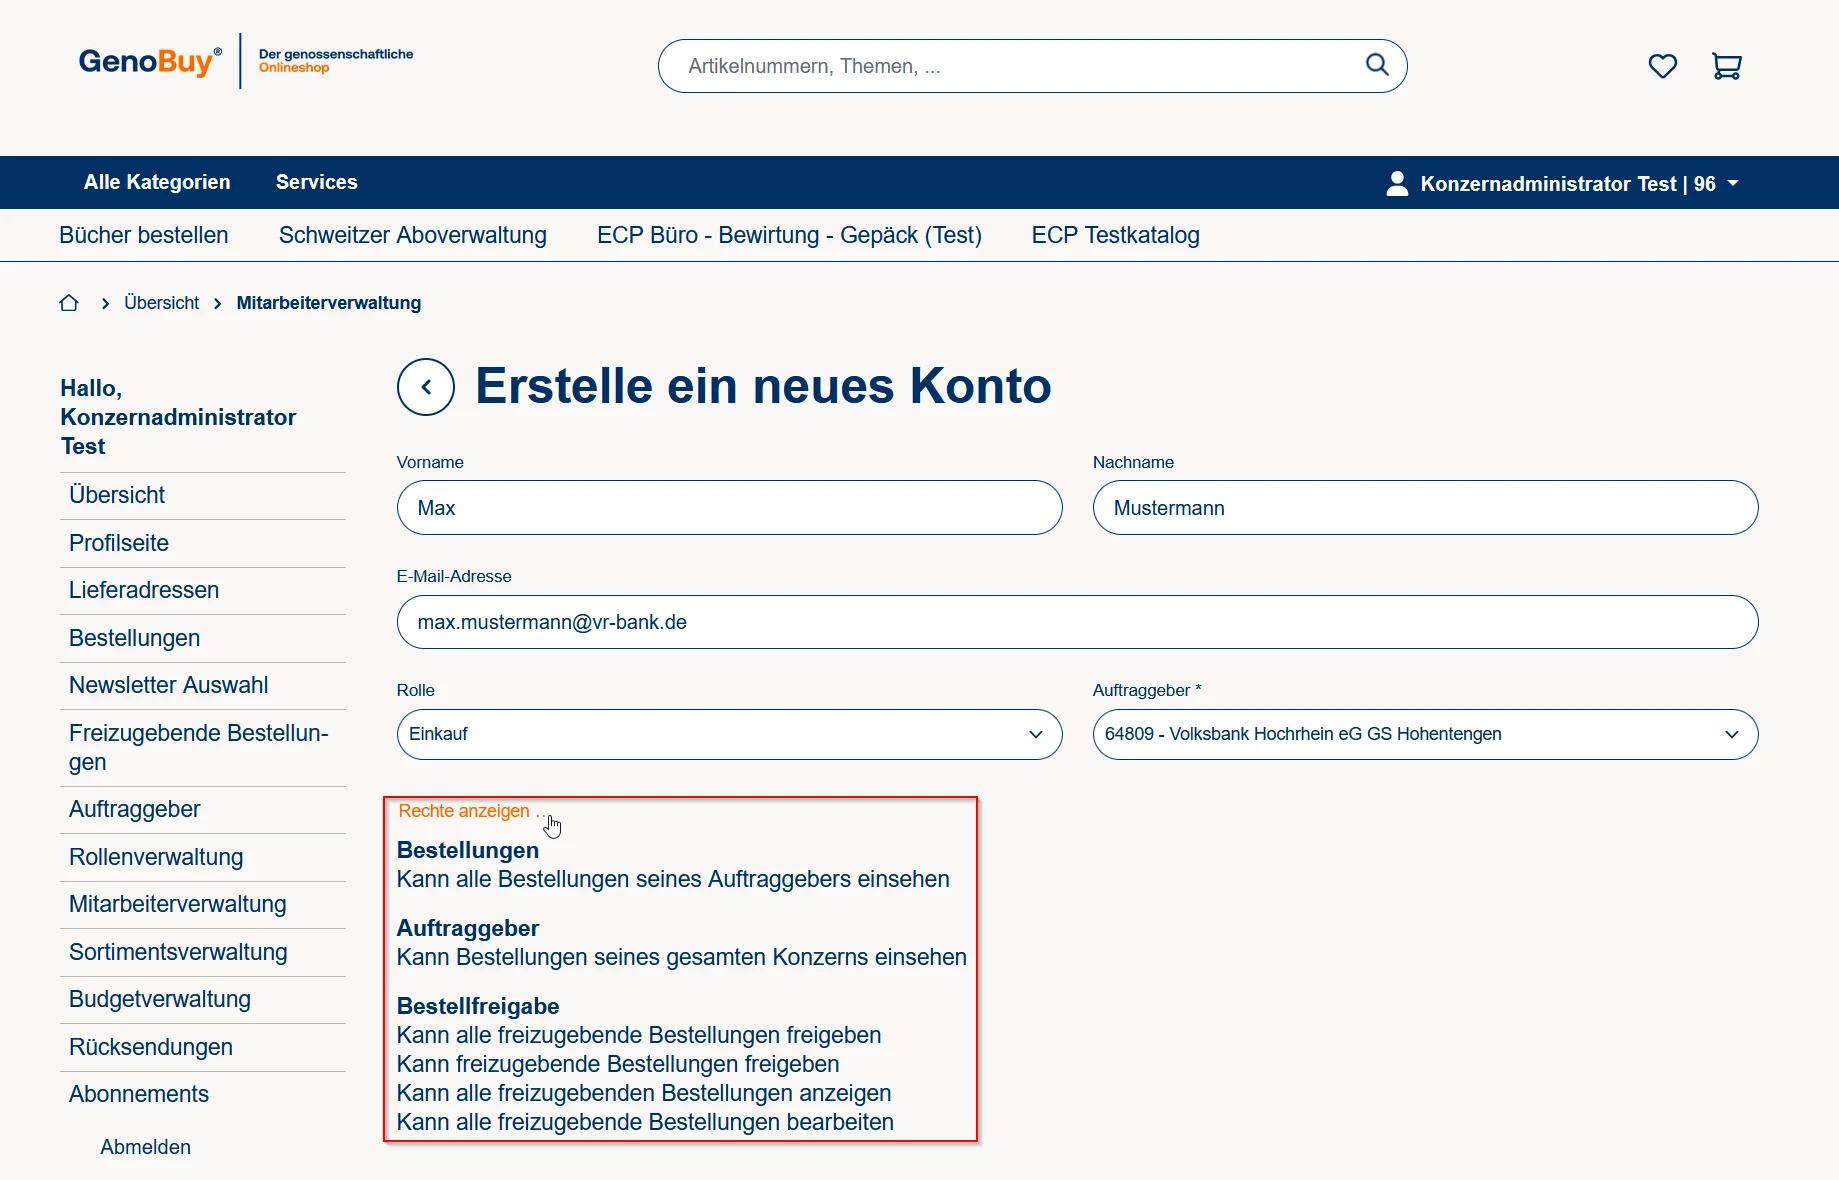Click the Abmelden link
The image size is (1839, 1180).
click(145, 1147)
